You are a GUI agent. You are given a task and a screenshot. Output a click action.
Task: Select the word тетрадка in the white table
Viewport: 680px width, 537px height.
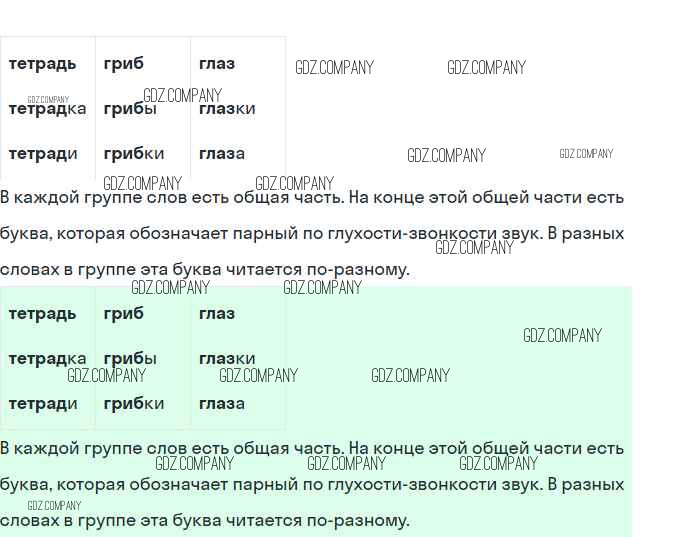47,109
